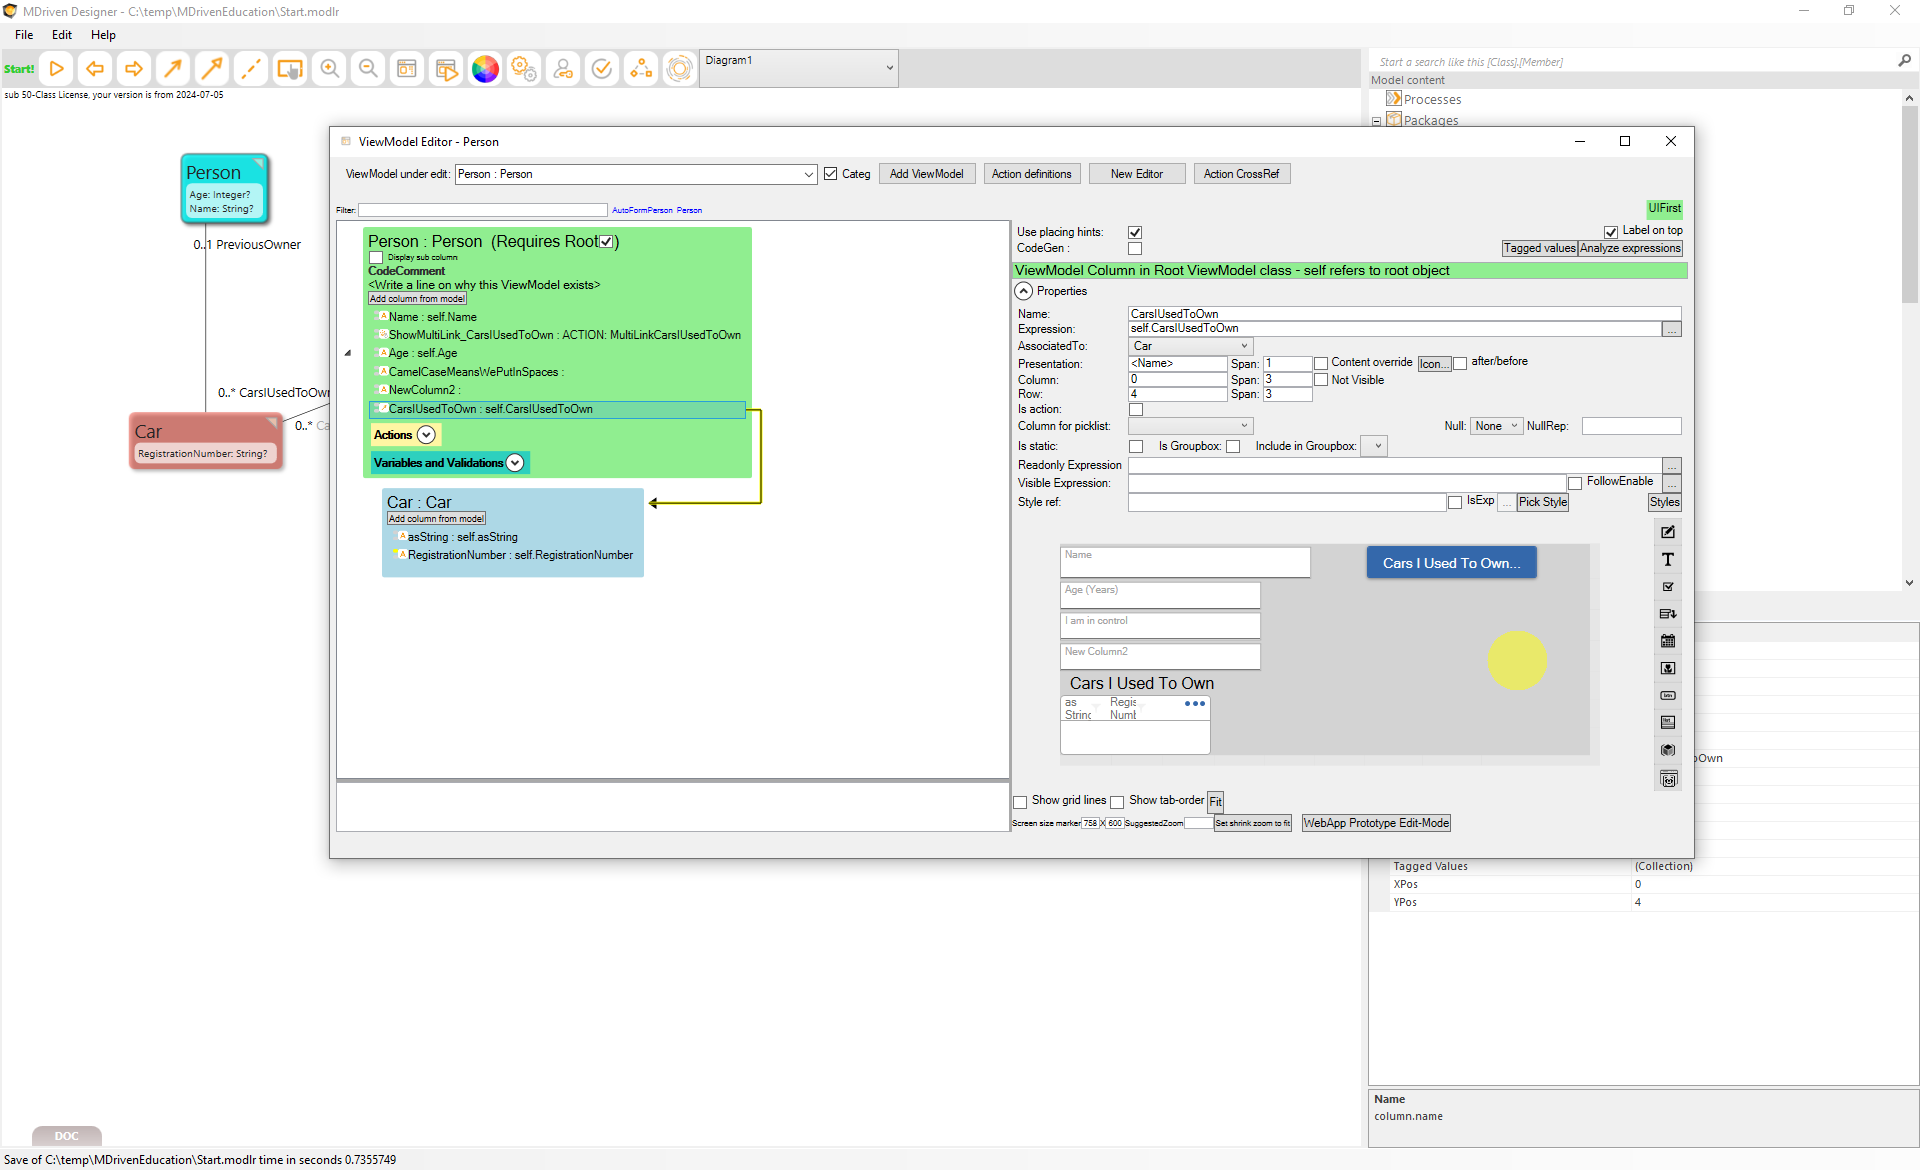Click the zoom out magnifier icon
The width and height of the screenshot is (1920, 1170).
368,69
